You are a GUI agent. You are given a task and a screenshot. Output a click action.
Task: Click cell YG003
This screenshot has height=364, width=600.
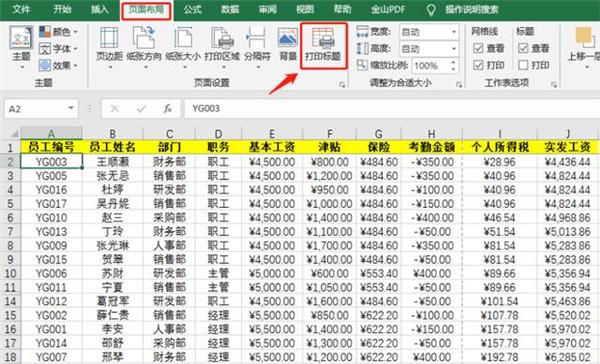(x=51, y=162)
